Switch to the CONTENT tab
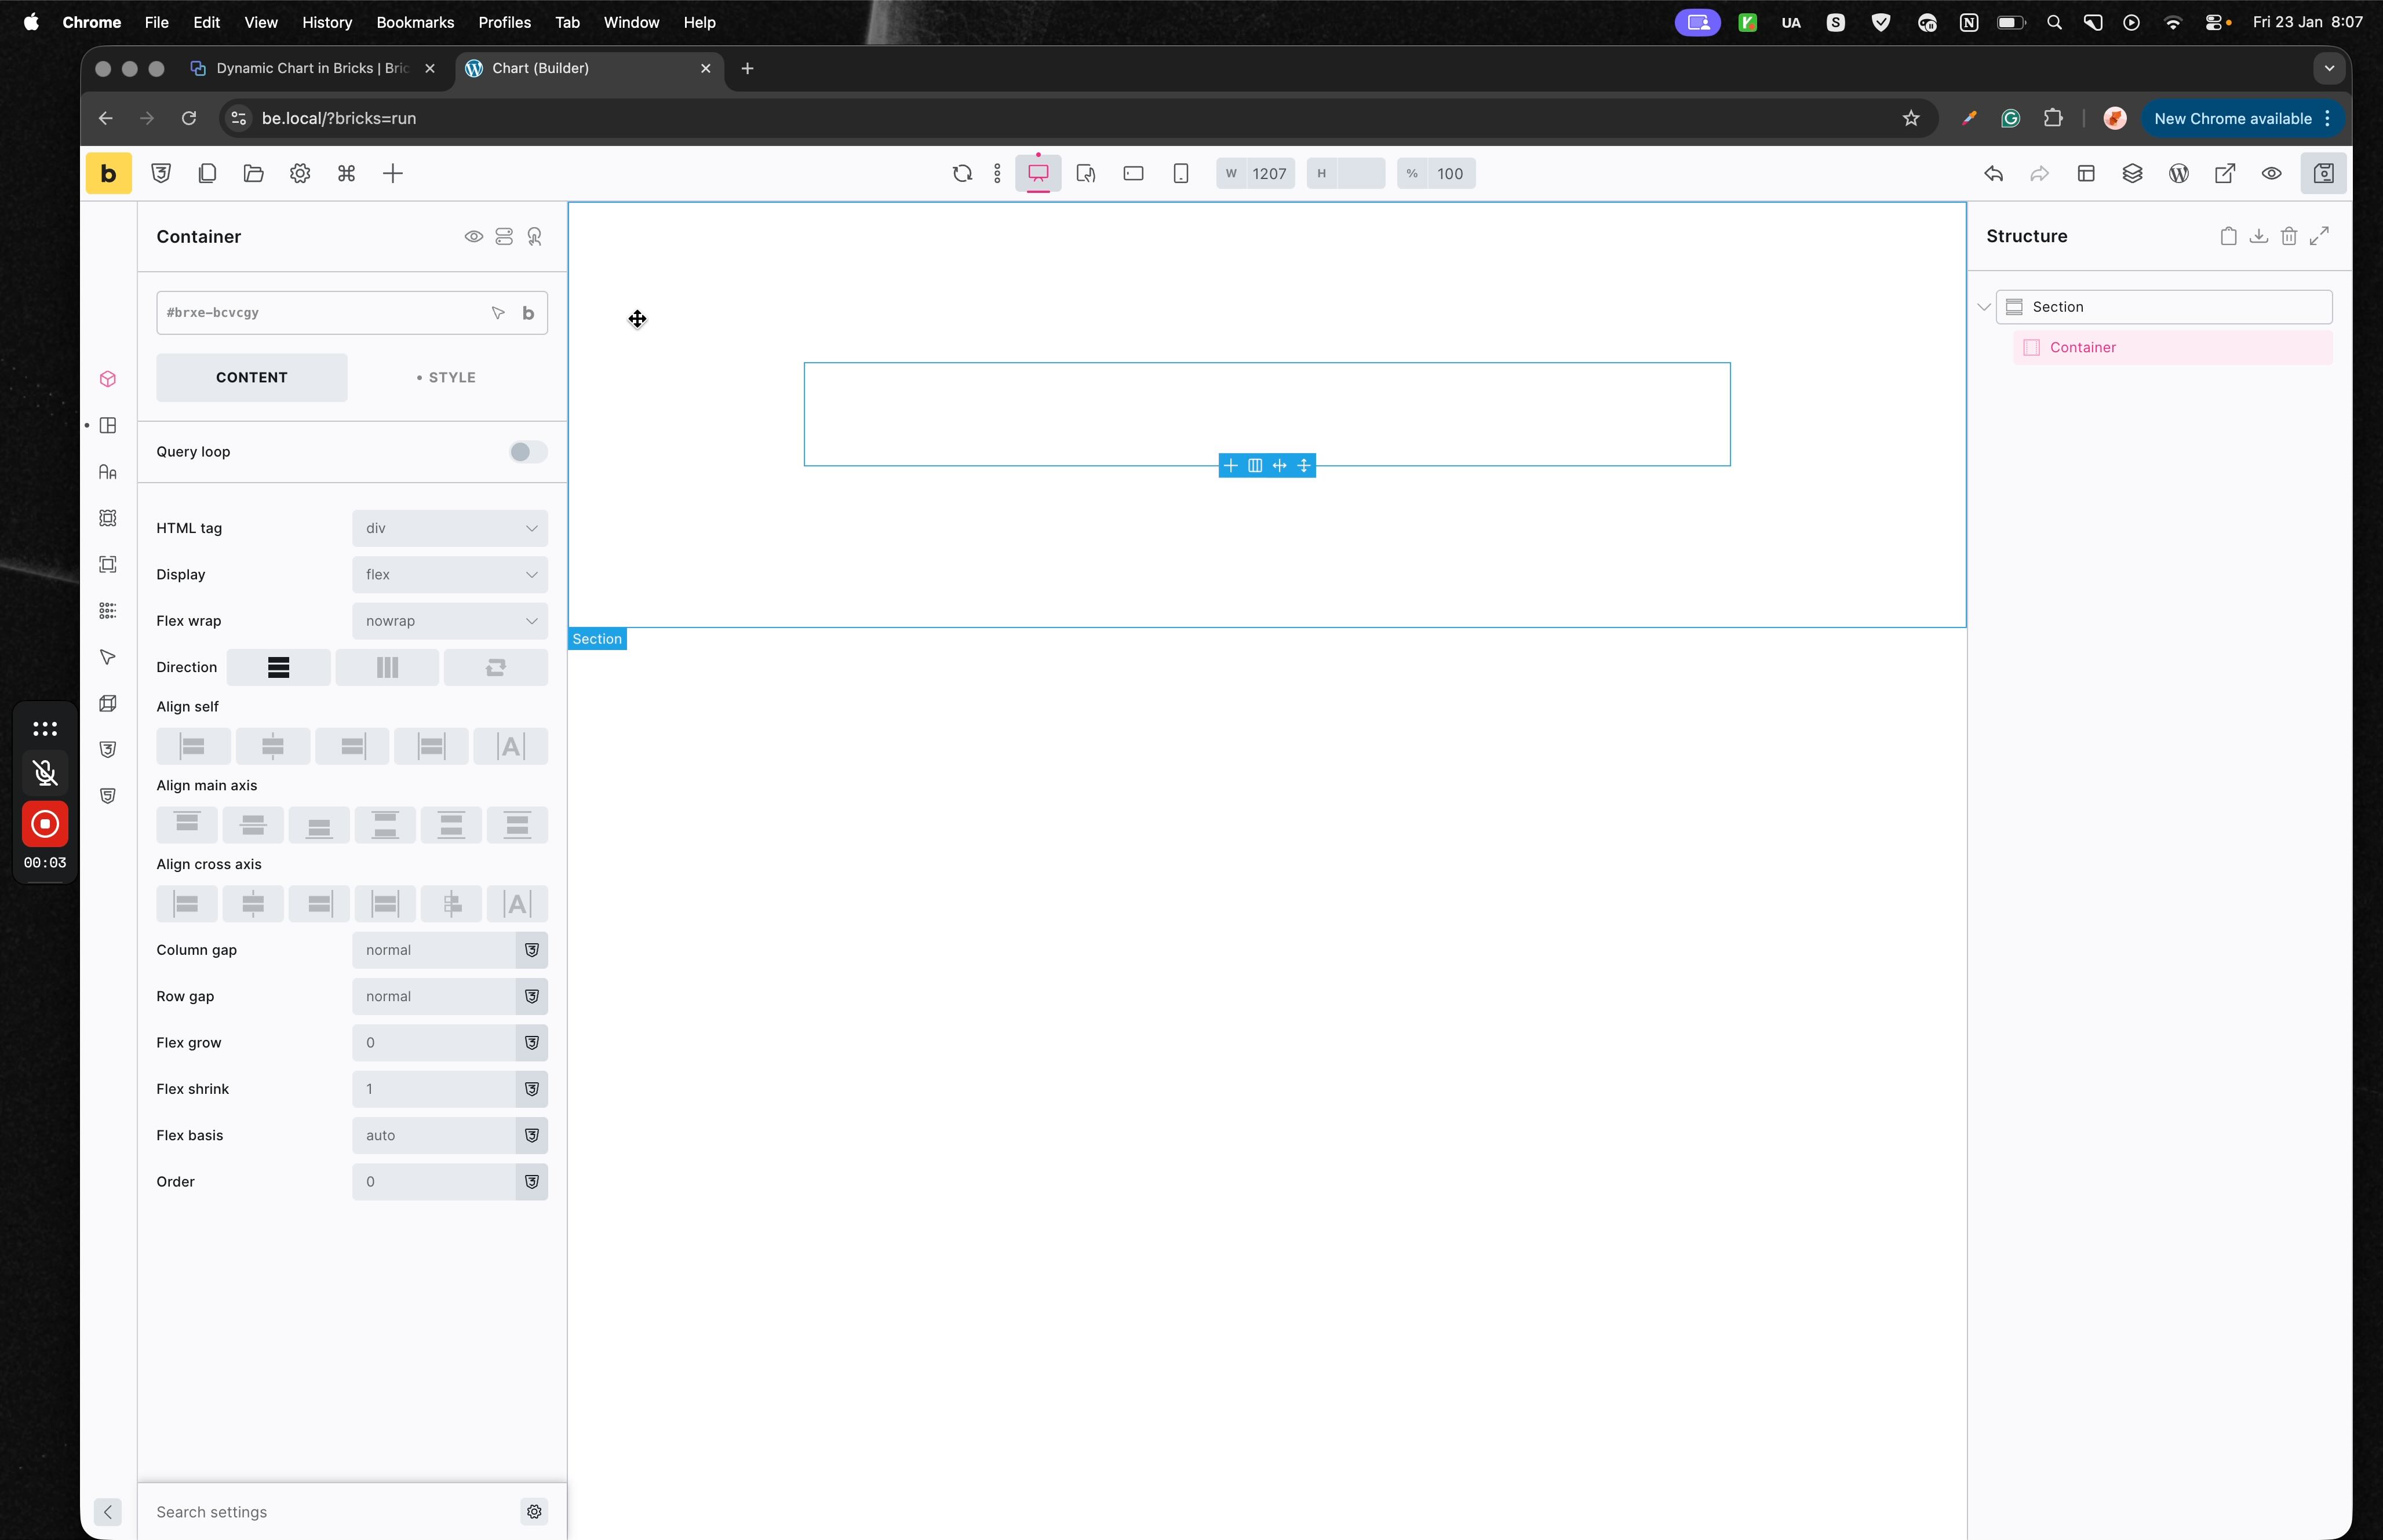The width and height of the screenshot is (2383, 1540). pyautogui.click(x=252, y=378)
